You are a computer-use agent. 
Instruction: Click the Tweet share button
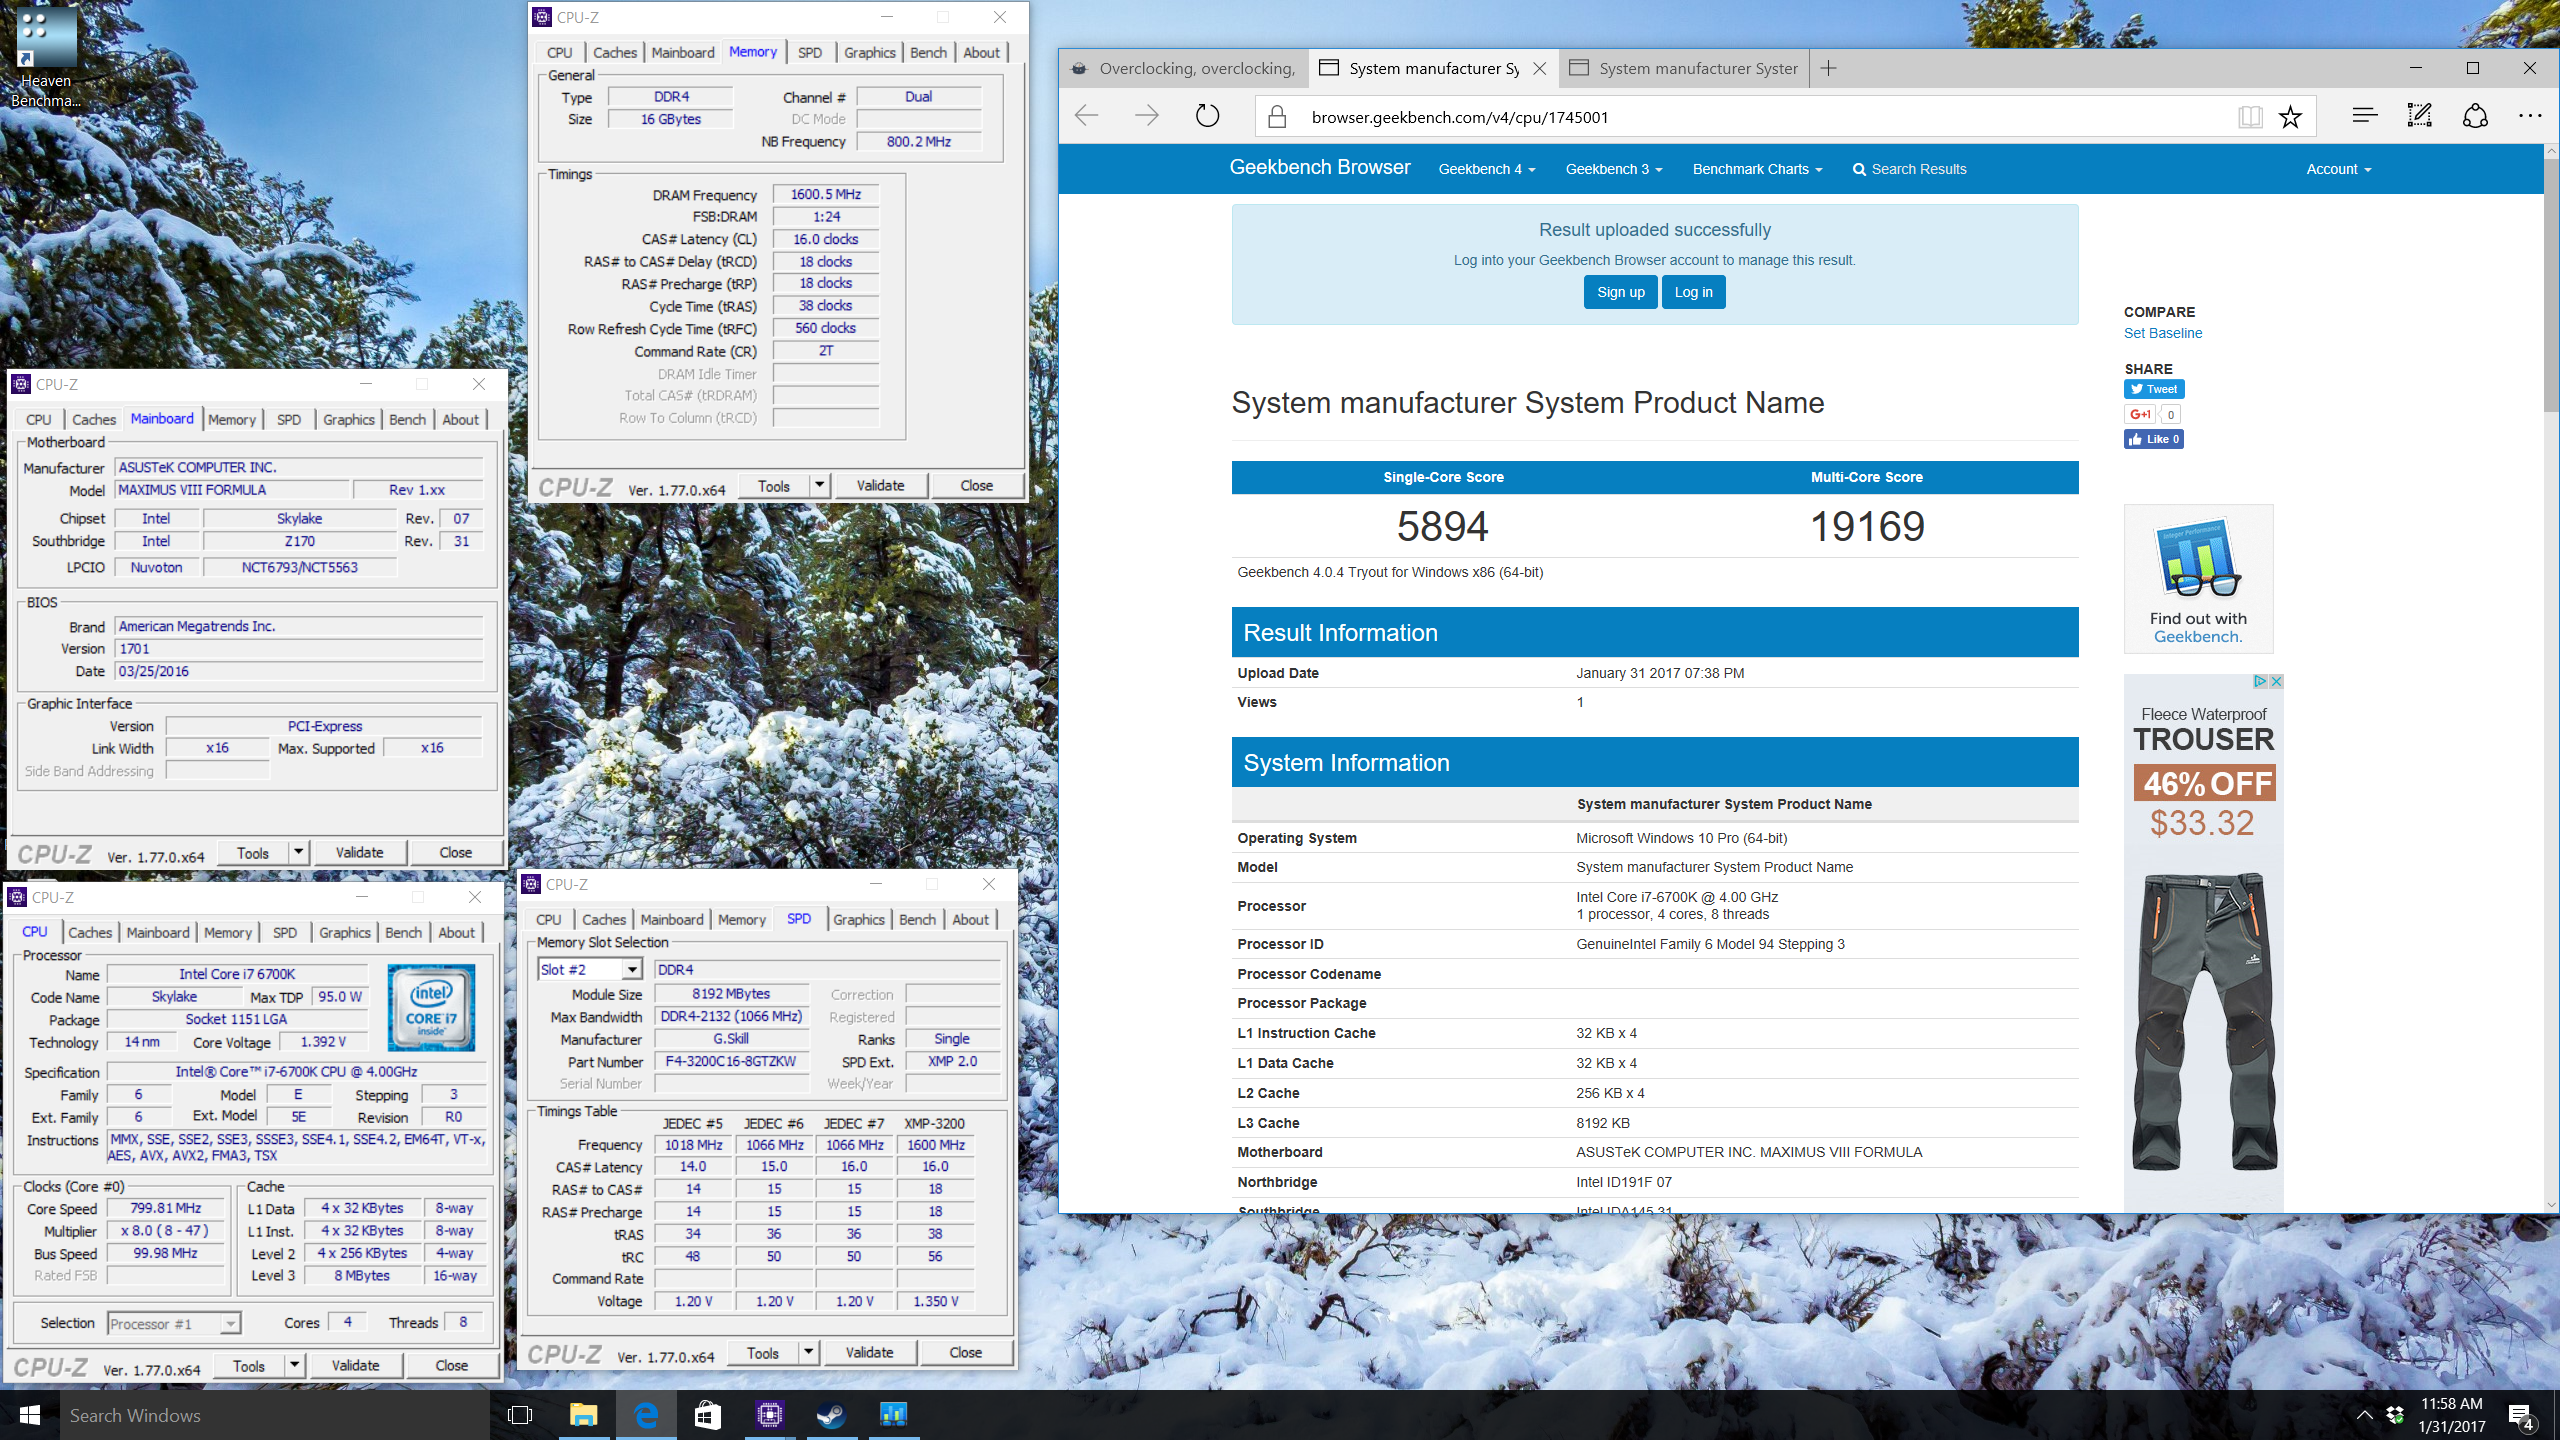2154,389
